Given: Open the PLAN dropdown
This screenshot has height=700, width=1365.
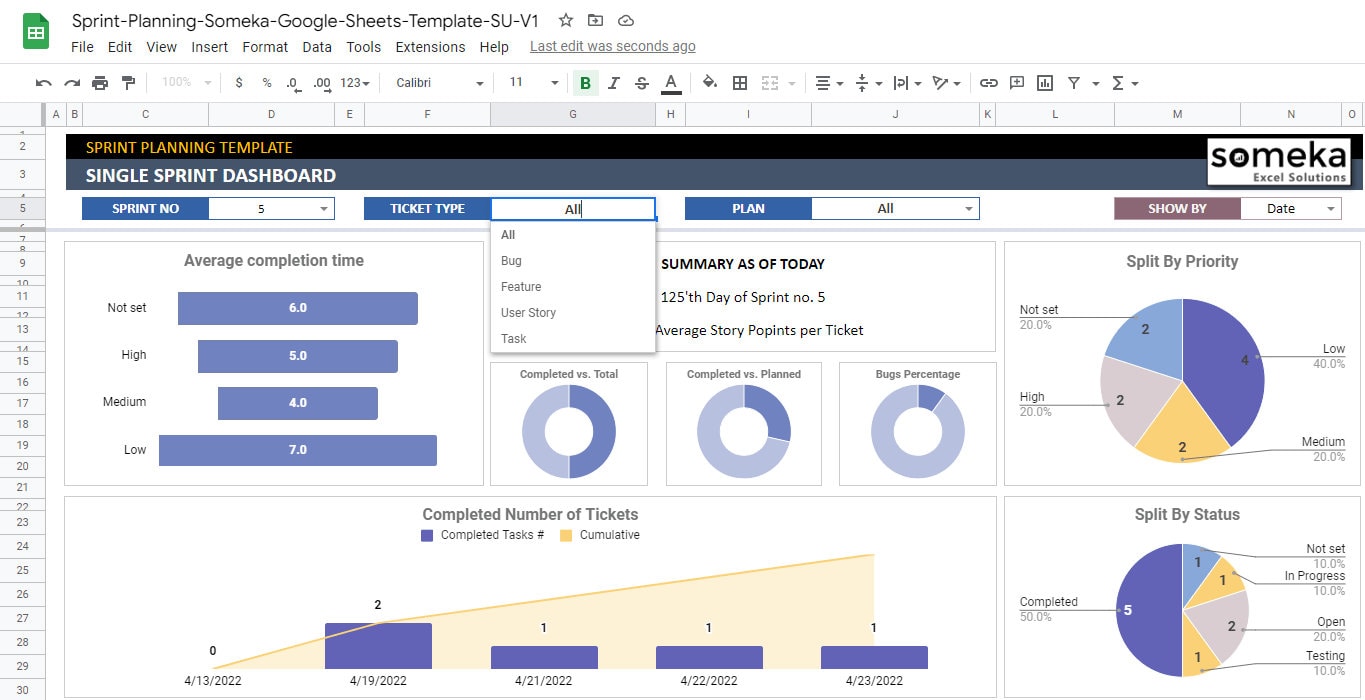Looking at the screenshot, I should tap(968, 208).
